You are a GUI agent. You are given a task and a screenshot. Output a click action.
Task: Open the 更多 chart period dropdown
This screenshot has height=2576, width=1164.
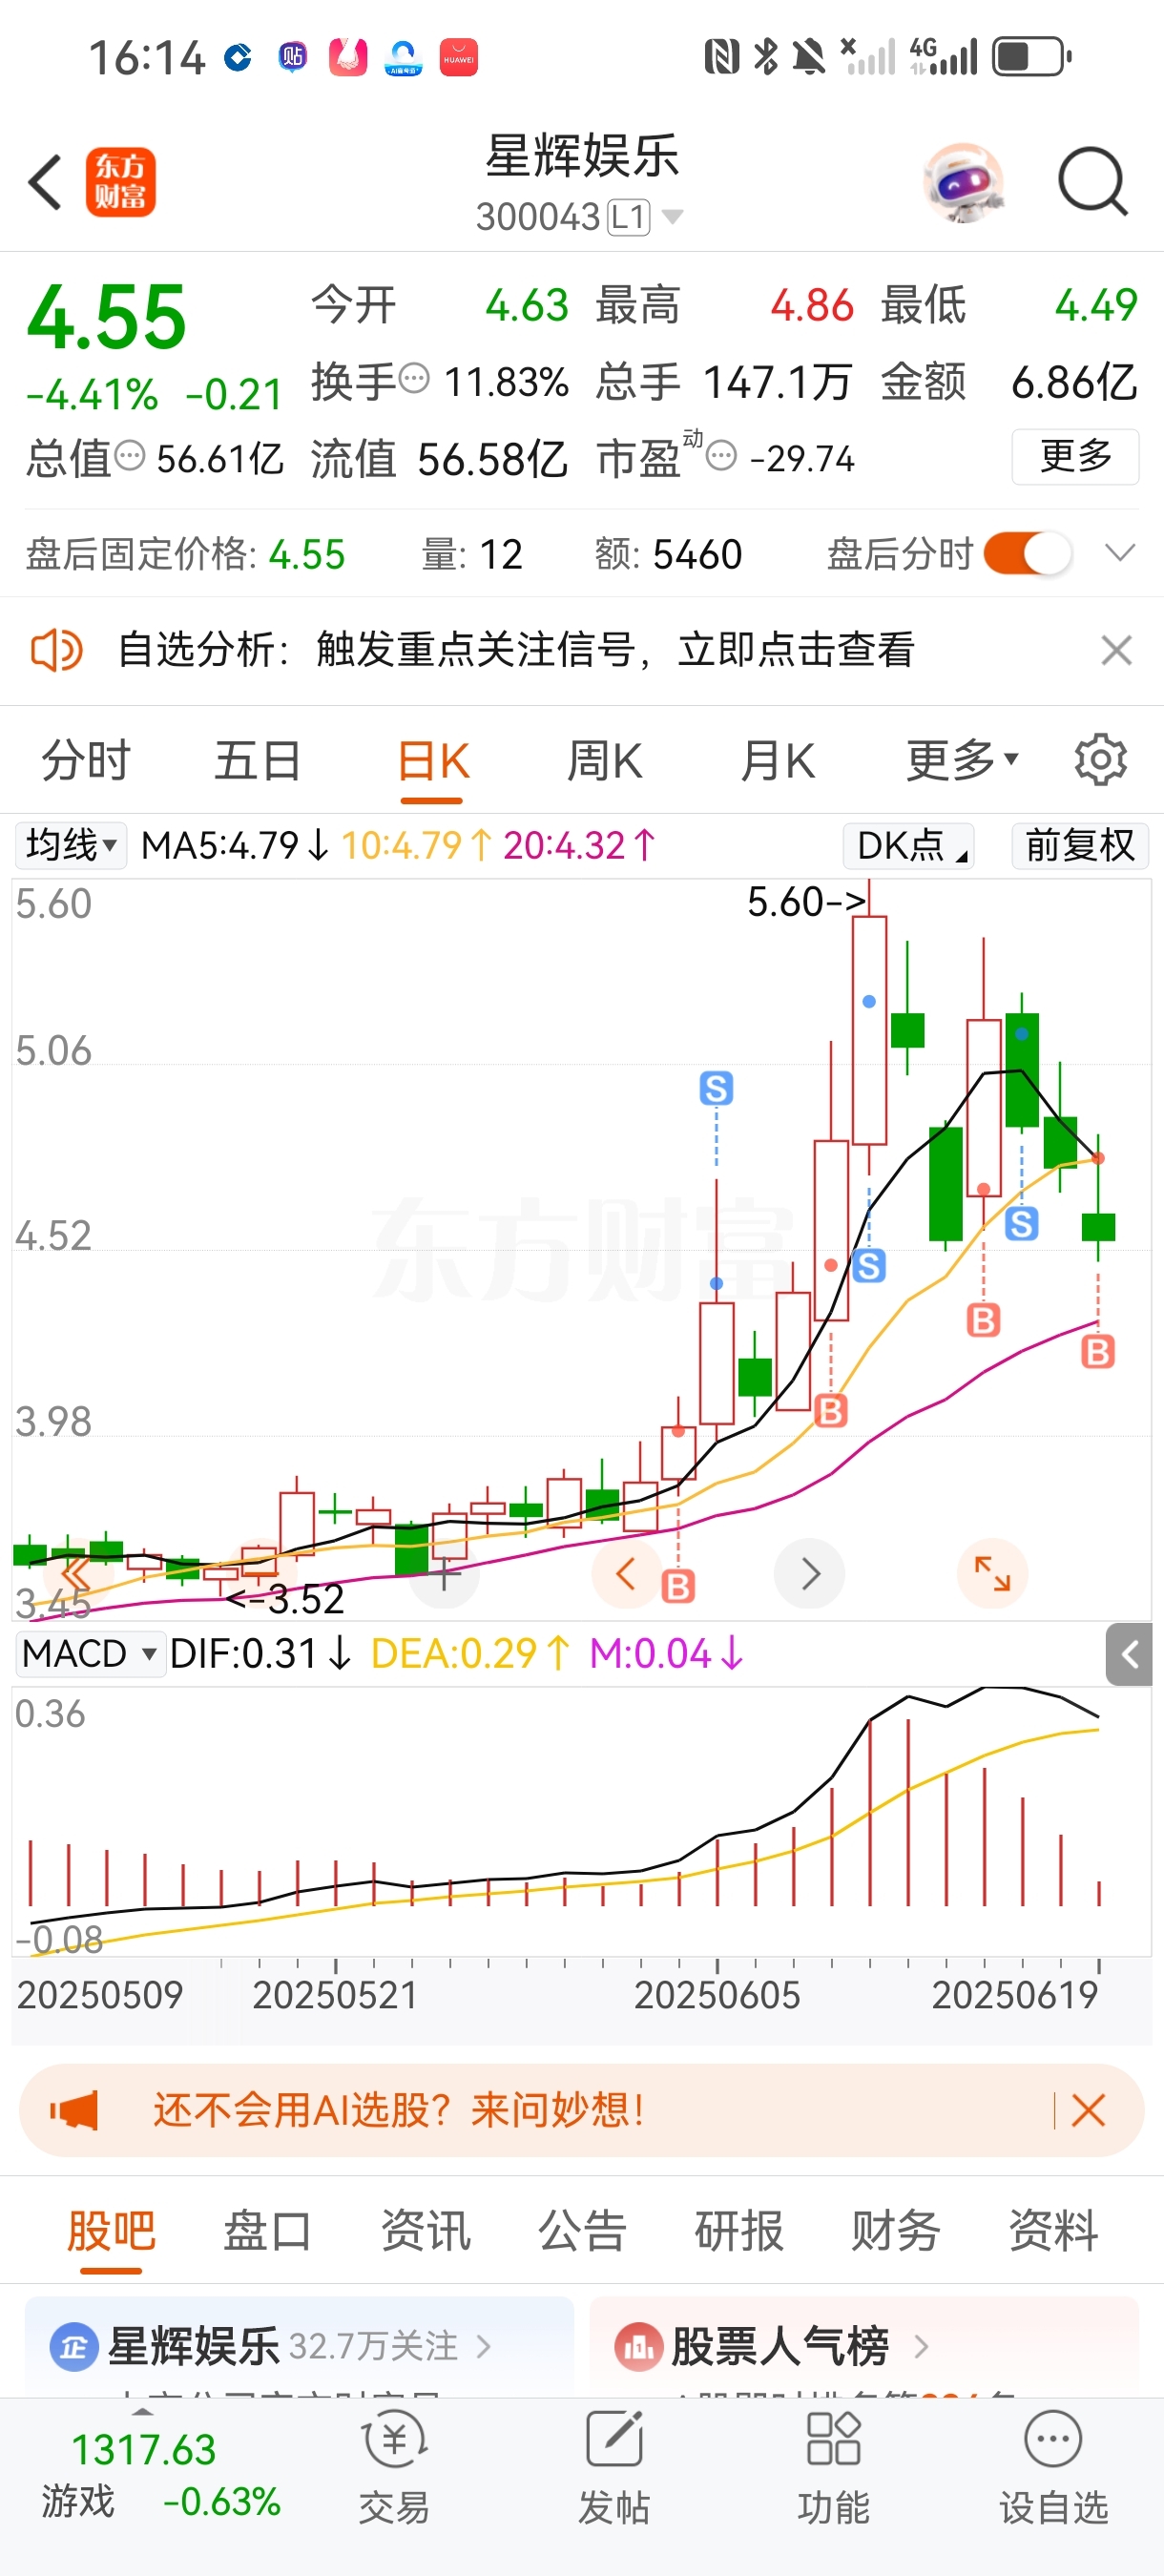click(961, 761)
